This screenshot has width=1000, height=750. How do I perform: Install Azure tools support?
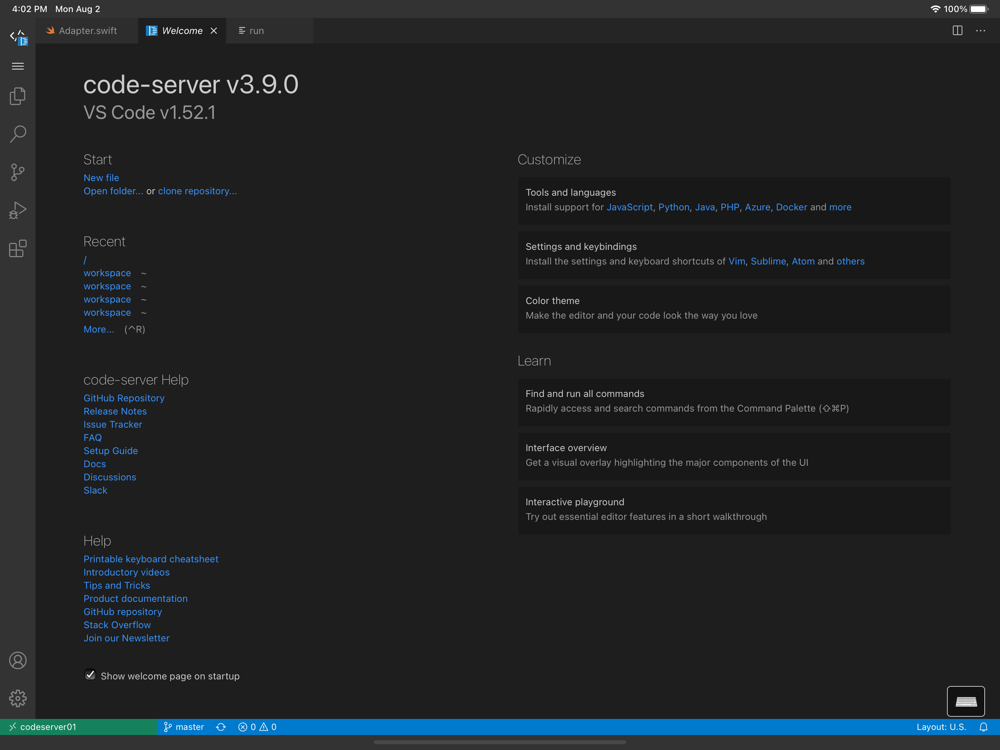click(x=757, y=207)
